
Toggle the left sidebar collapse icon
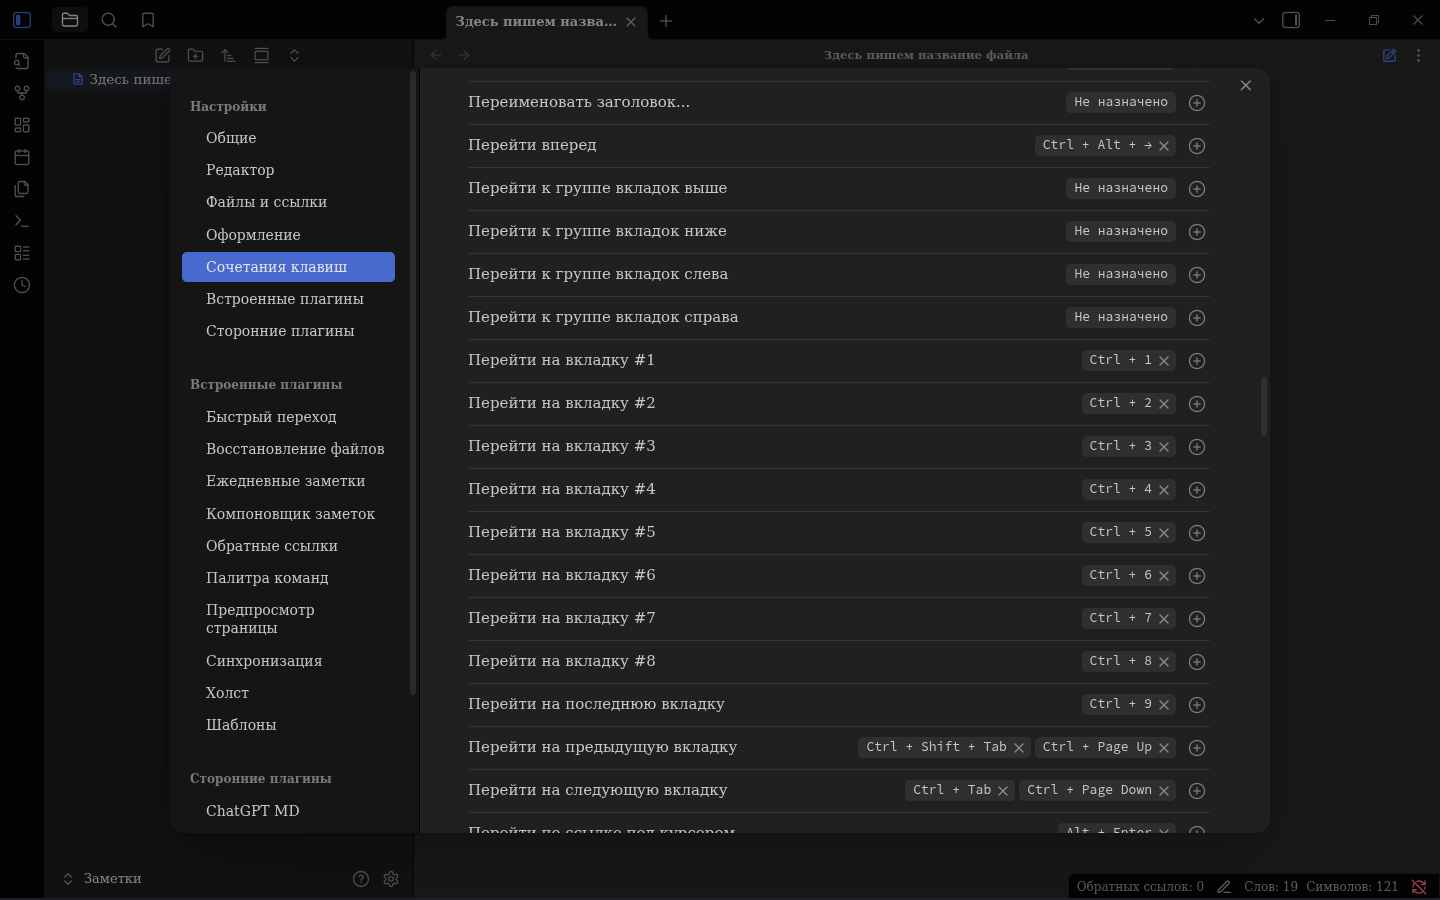click(22, 20)
